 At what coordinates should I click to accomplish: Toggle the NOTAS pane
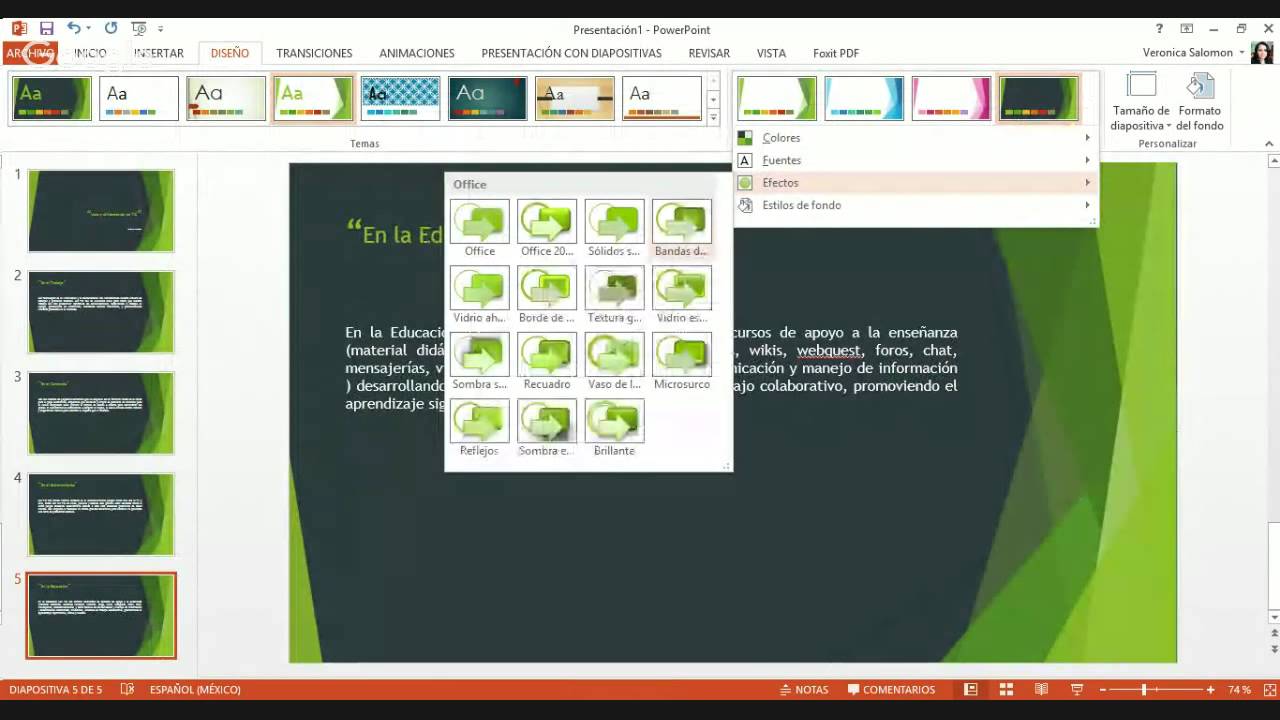803,689
